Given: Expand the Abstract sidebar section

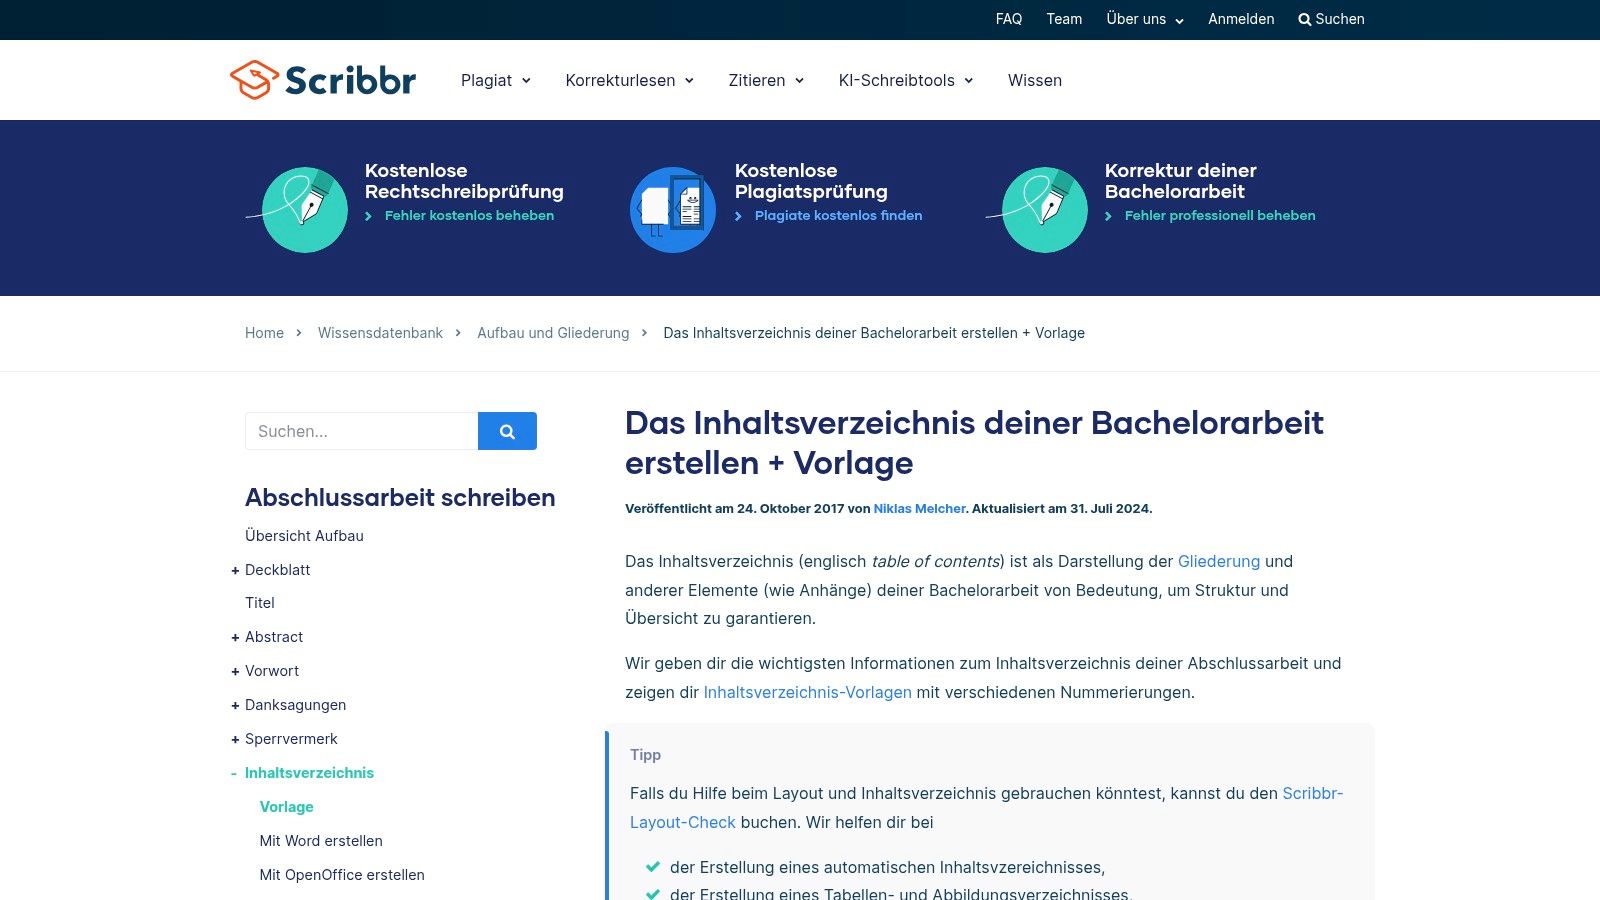Looking at the screenshot, I should point(235,637).
